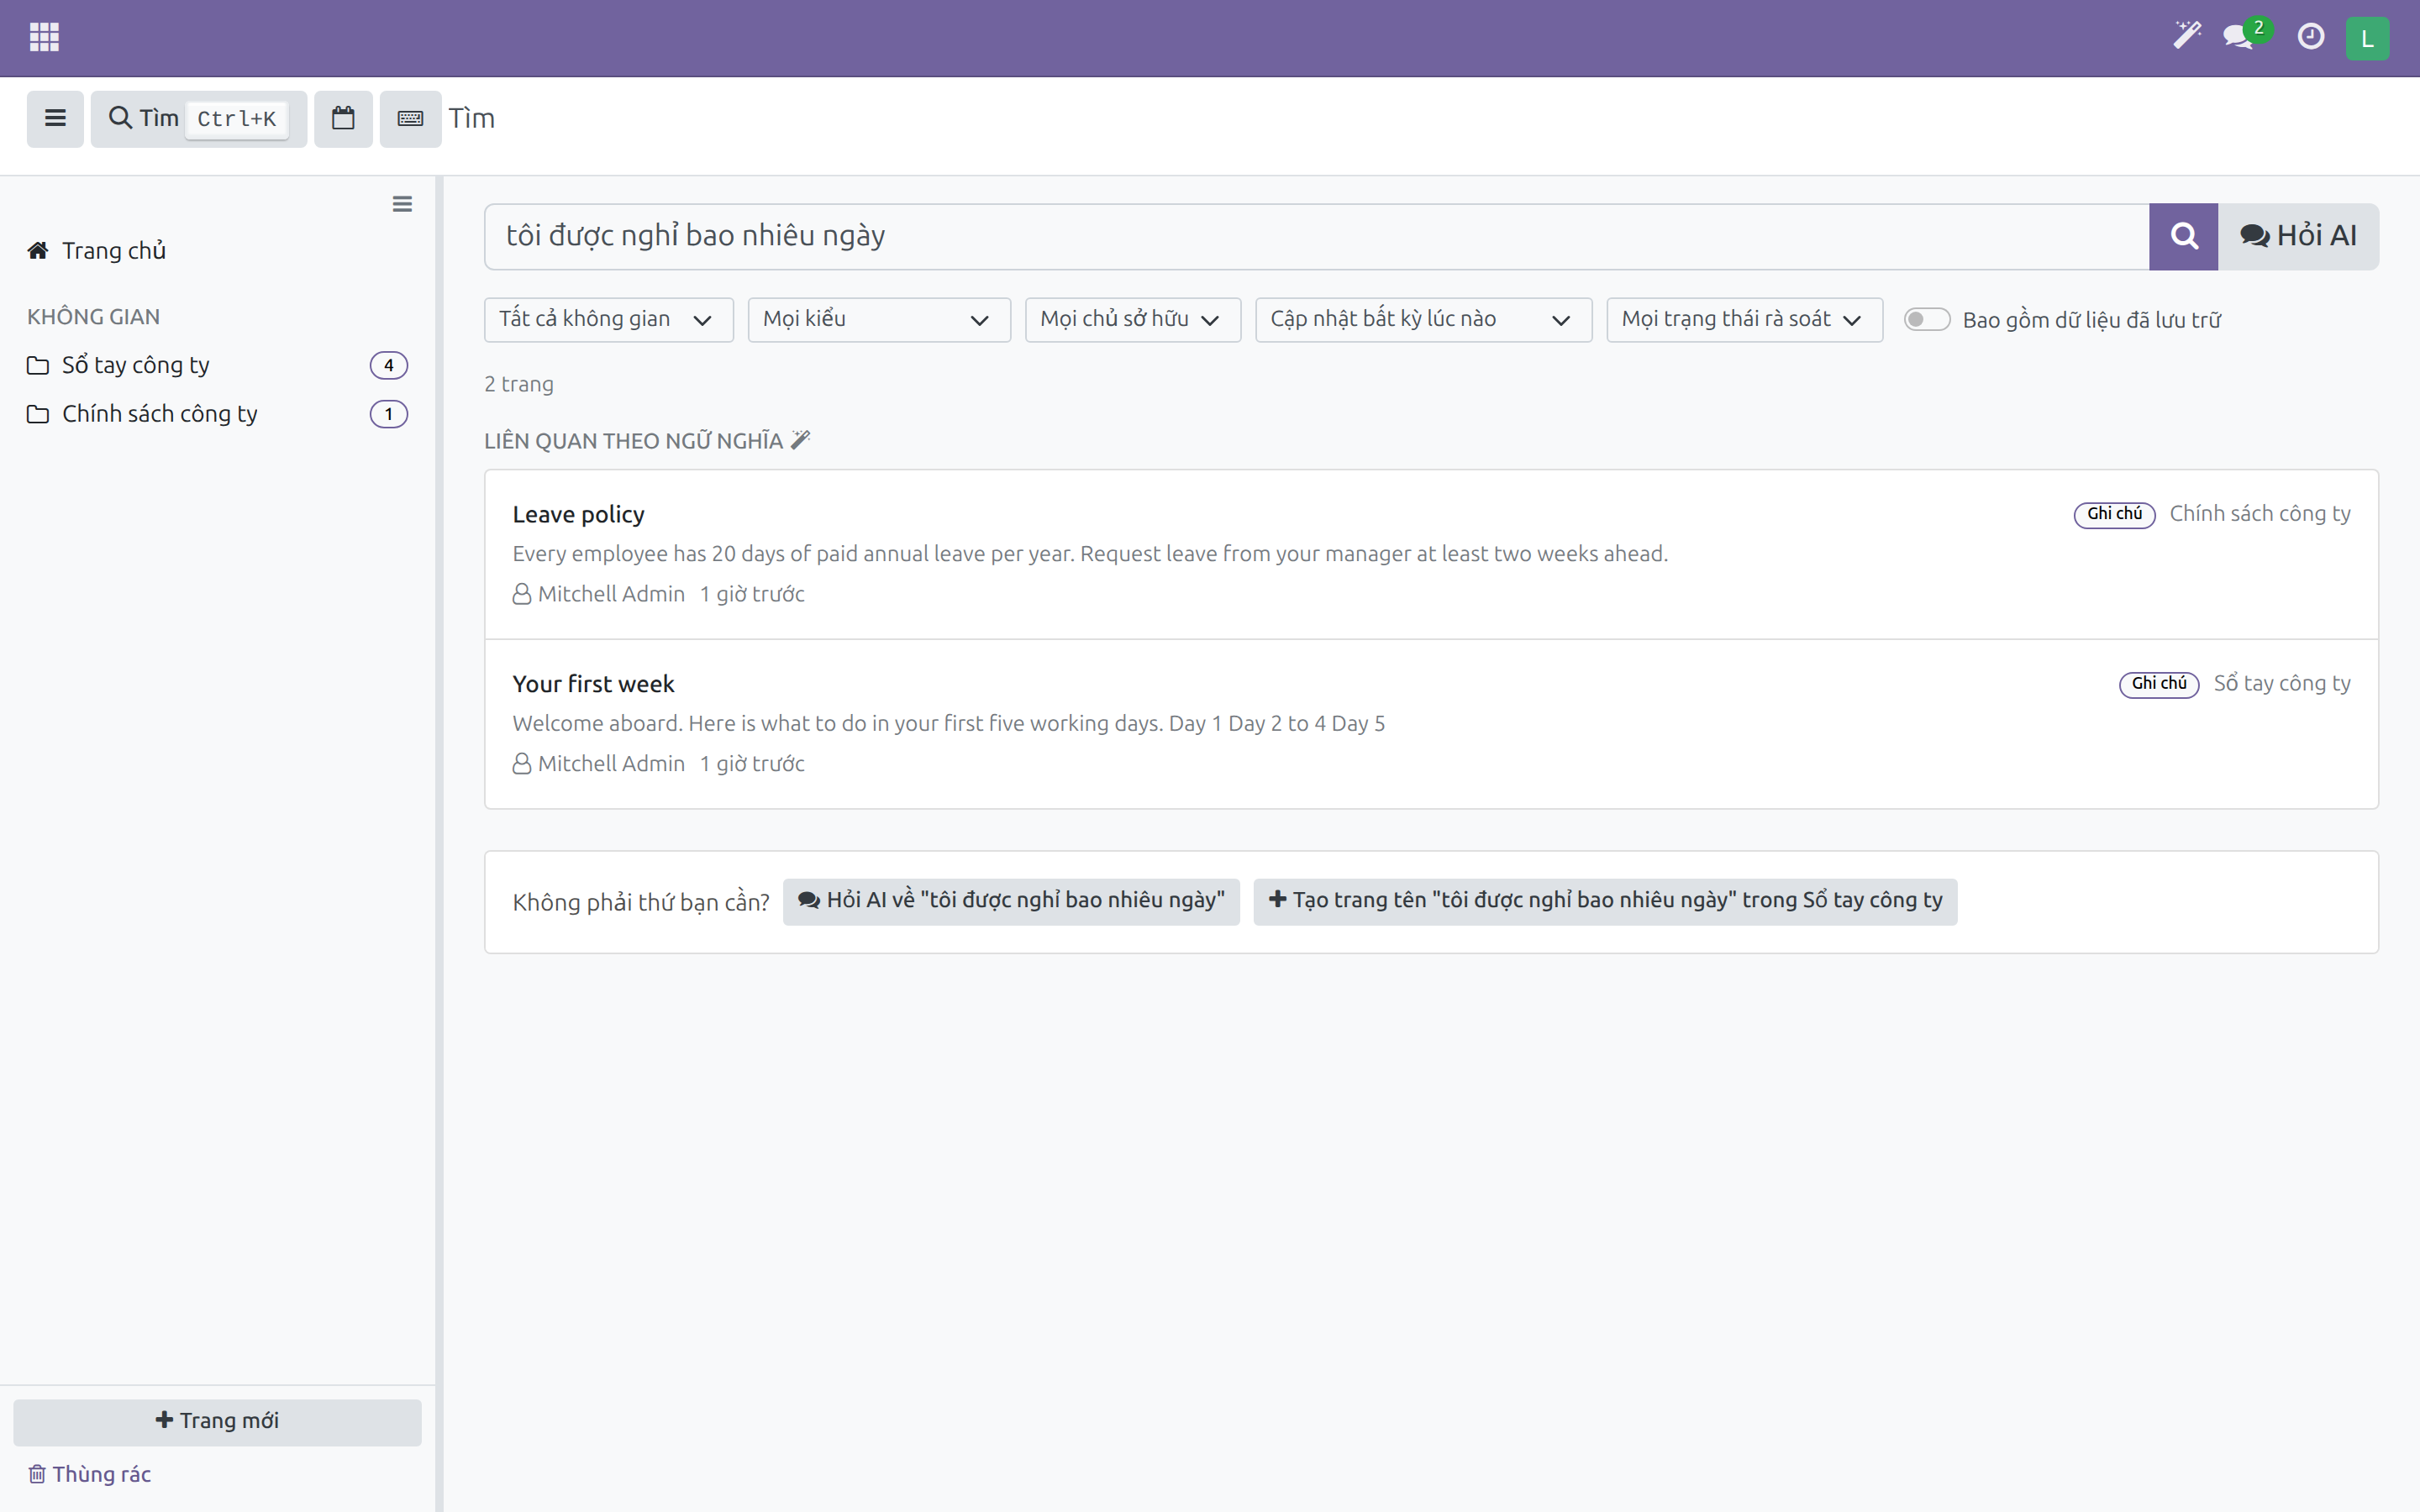The image size is (2420, 1512).
Task: Click badge 1 next to Chính sách công ty
Action: click(388, 414)
